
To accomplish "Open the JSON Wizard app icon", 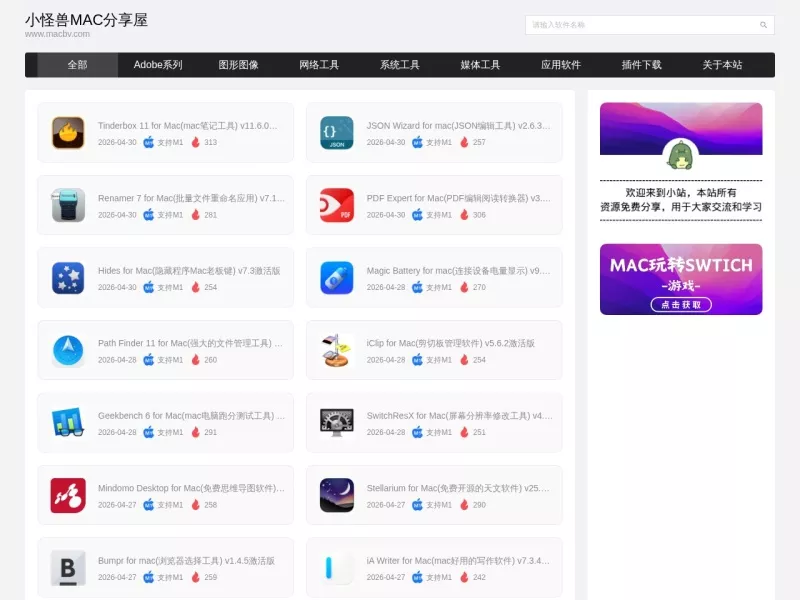I will [337, 133].
